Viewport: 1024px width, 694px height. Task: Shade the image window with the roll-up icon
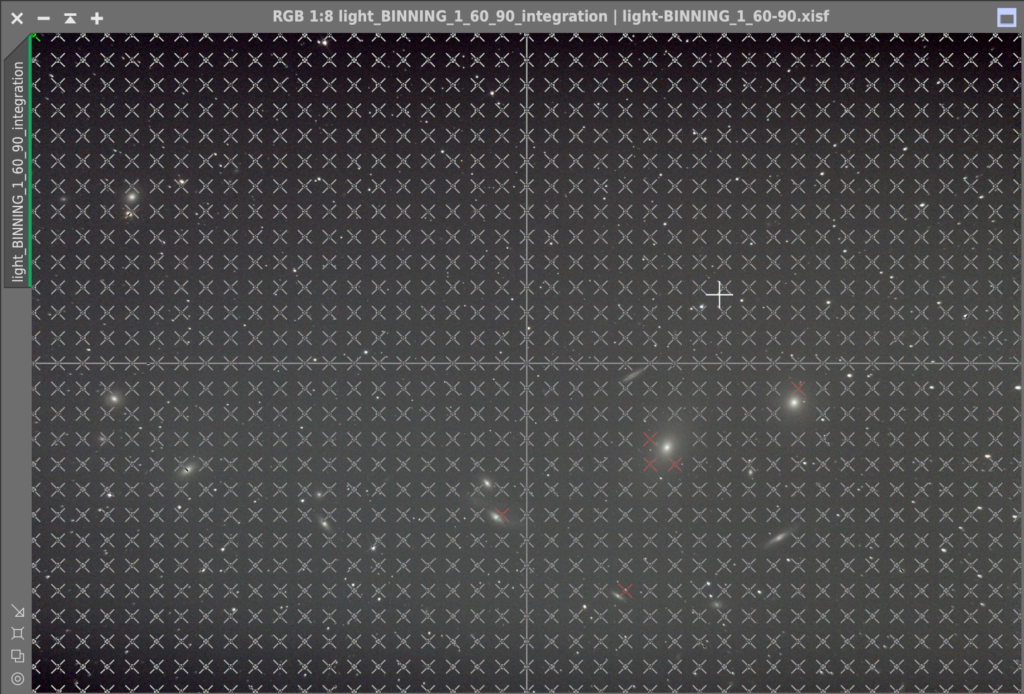pos(70,18)
